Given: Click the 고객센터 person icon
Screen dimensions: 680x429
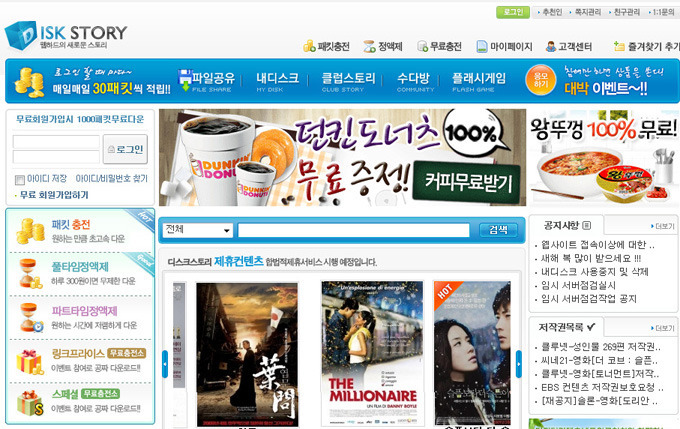Looking at the screenshot, I should (551, 46).
